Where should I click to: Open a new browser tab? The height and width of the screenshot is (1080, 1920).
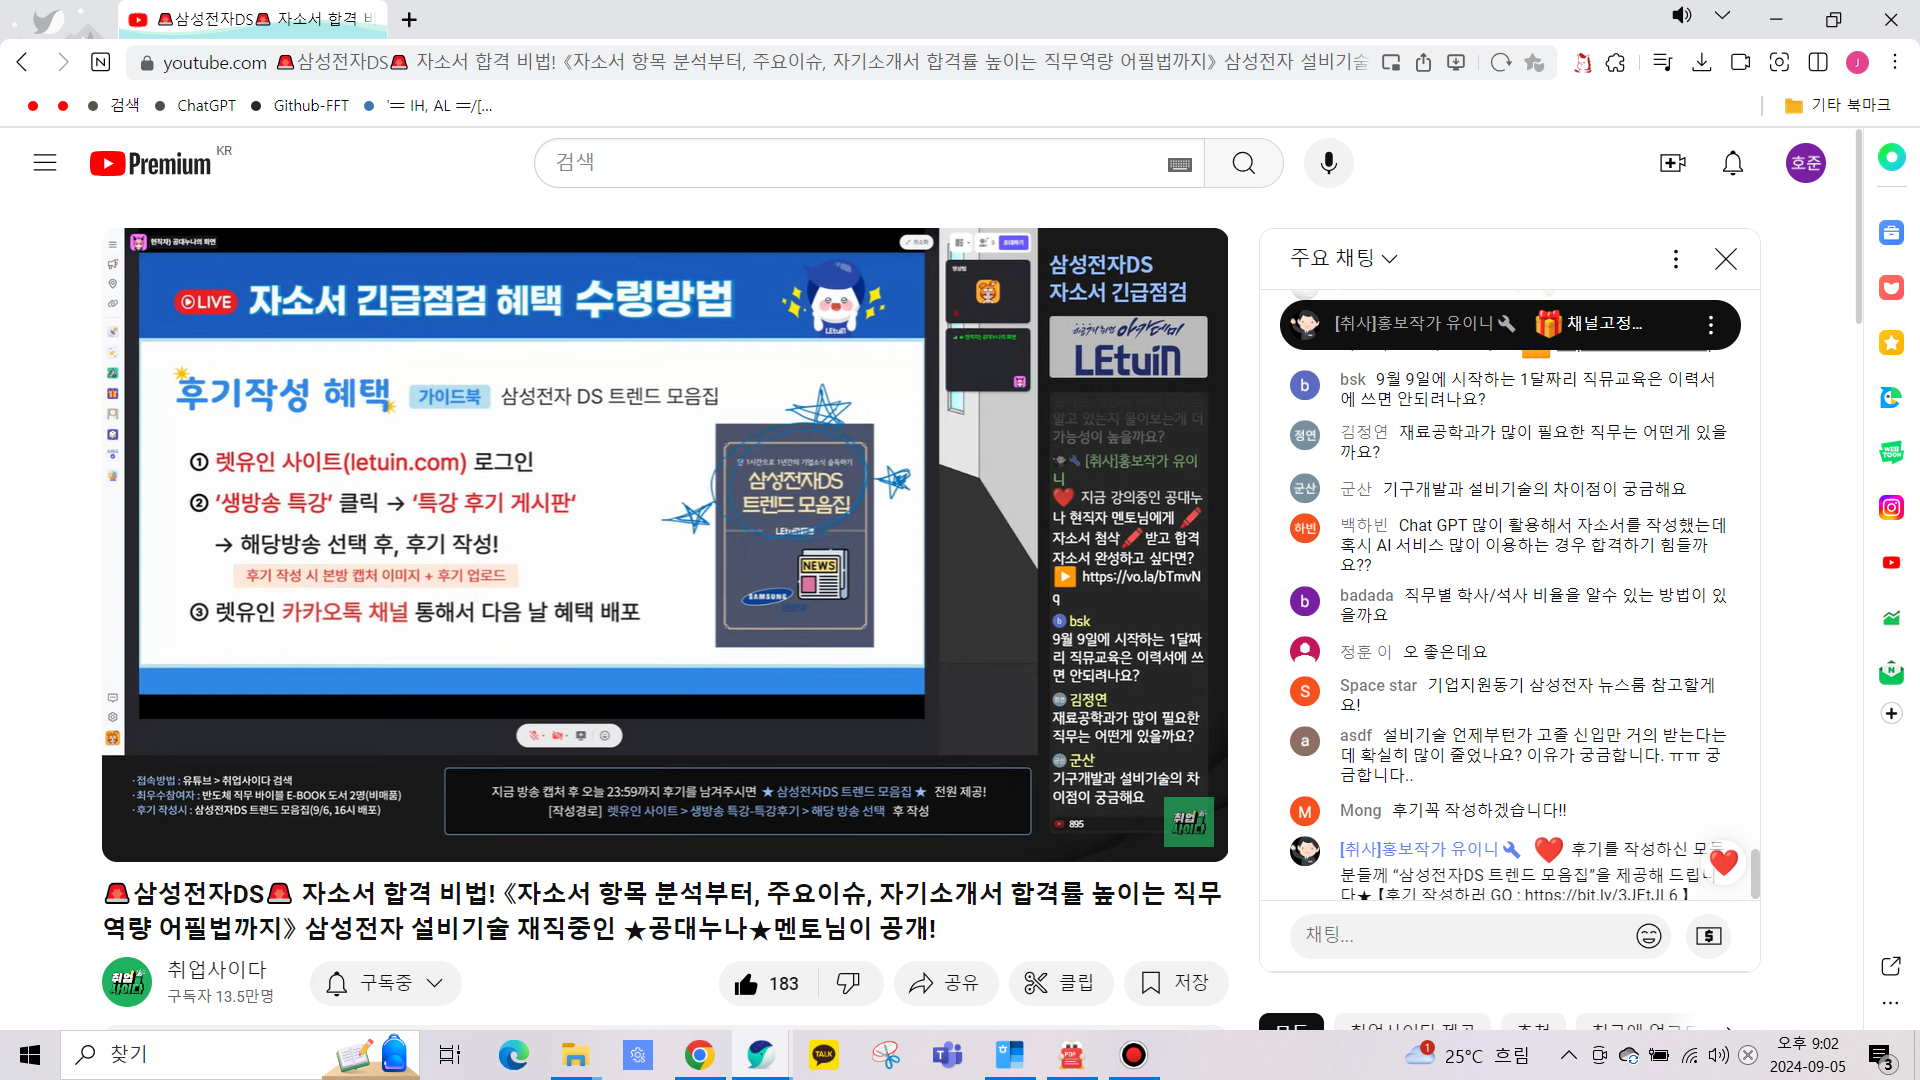[x=409, y=19]
